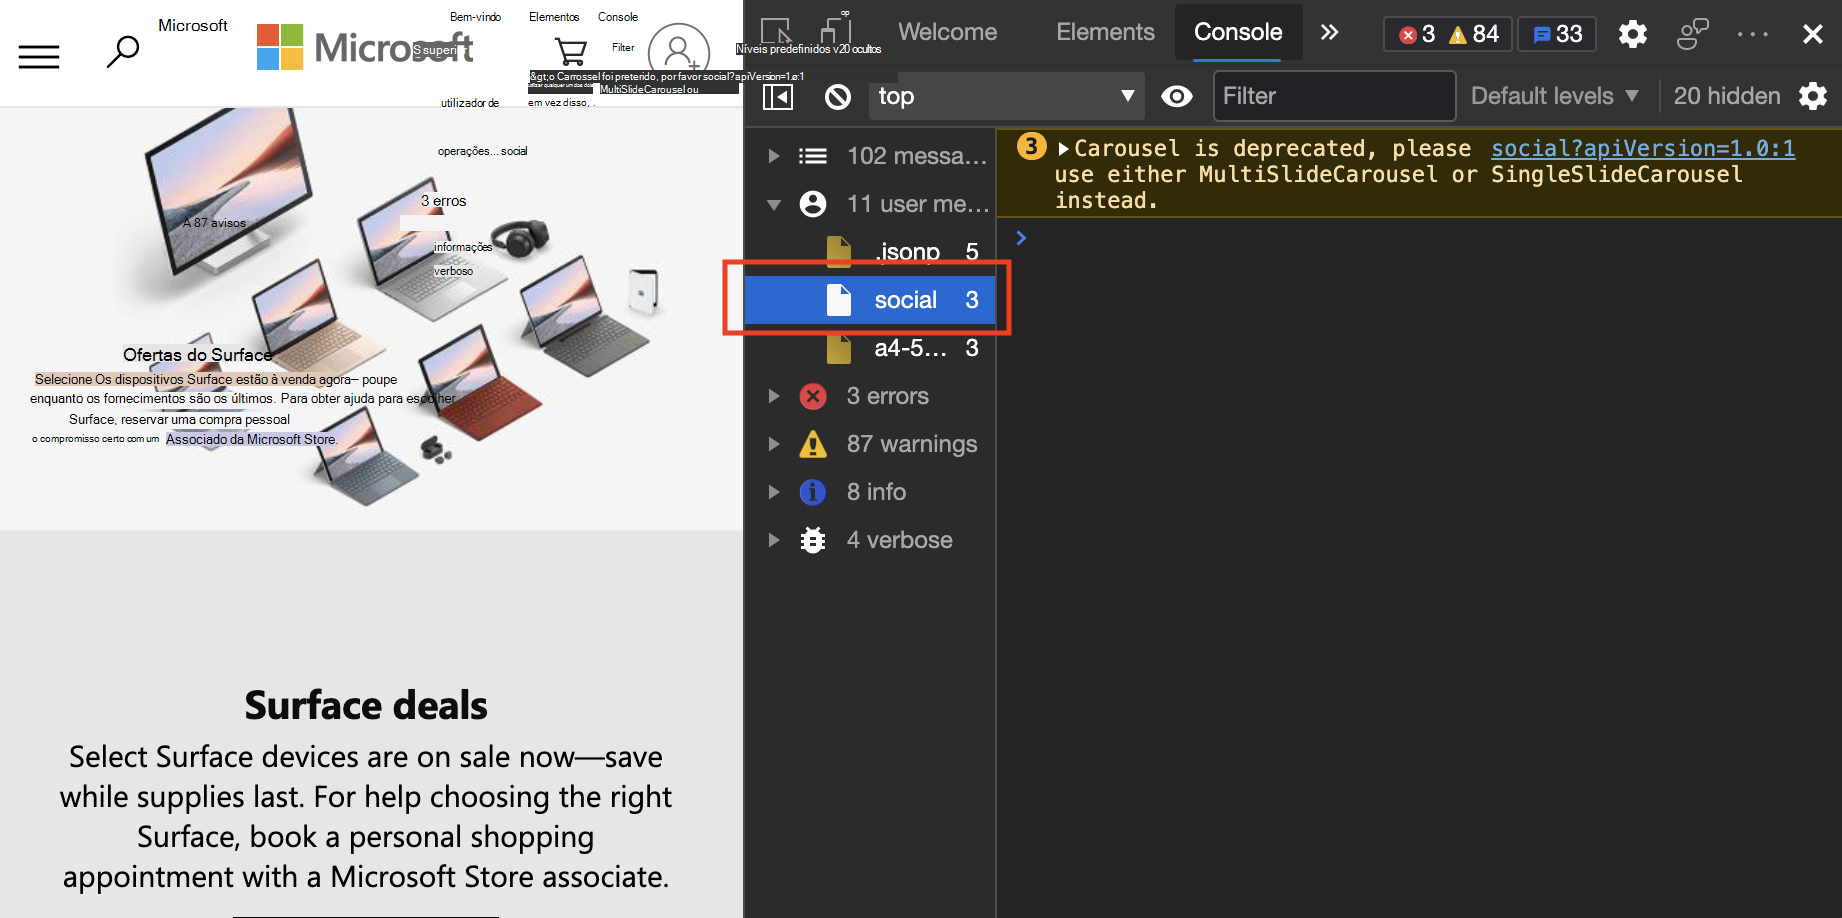The image size is (1842, 918).
Task: Click the Ofertas do Surface overlay text
Action: (x=198, y=355)
